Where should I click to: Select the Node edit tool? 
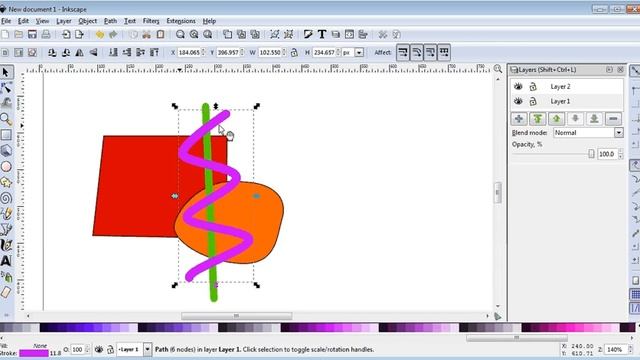pos(6,88)
